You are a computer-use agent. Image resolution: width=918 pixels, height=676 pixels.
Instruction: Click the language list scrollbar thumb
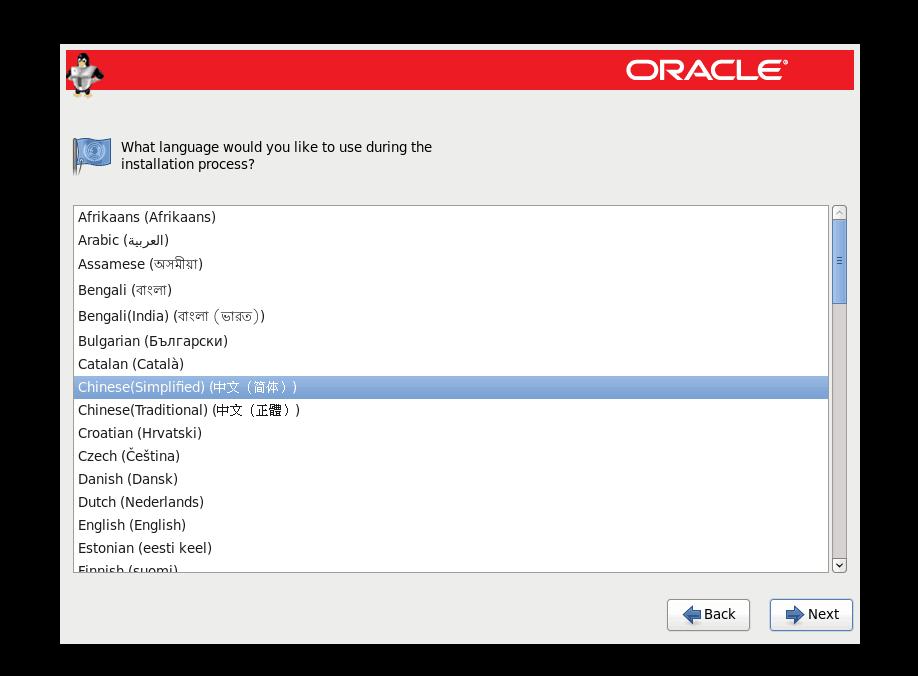point(839,261)
